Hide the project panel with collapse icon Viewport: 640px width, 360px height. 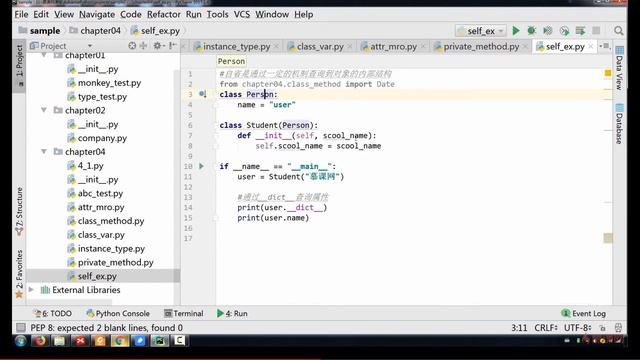(x=173, y=46)
